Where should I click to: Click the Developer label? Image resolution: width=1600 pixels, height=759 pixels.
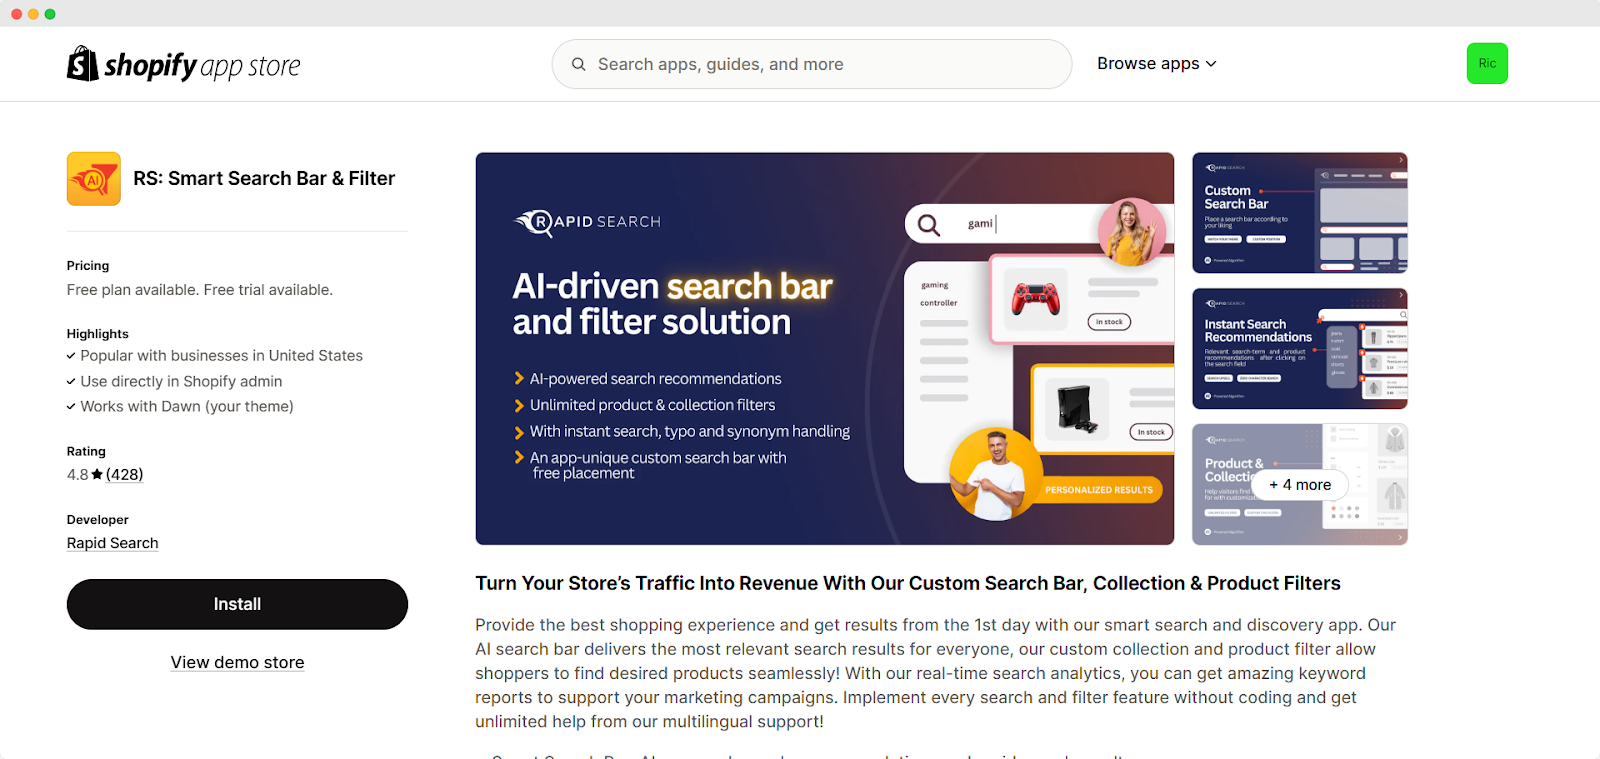98,519
